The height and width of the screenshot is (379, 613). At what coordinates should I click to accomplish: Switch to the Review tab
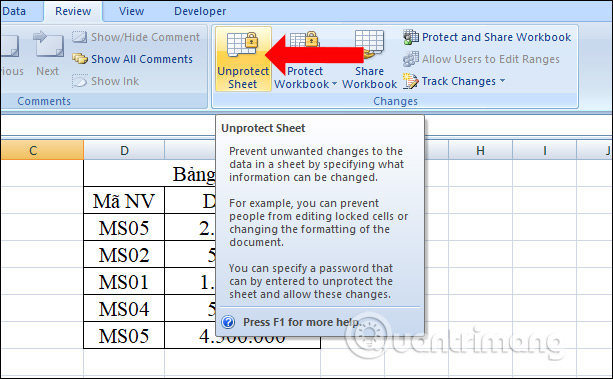[73, 11]
